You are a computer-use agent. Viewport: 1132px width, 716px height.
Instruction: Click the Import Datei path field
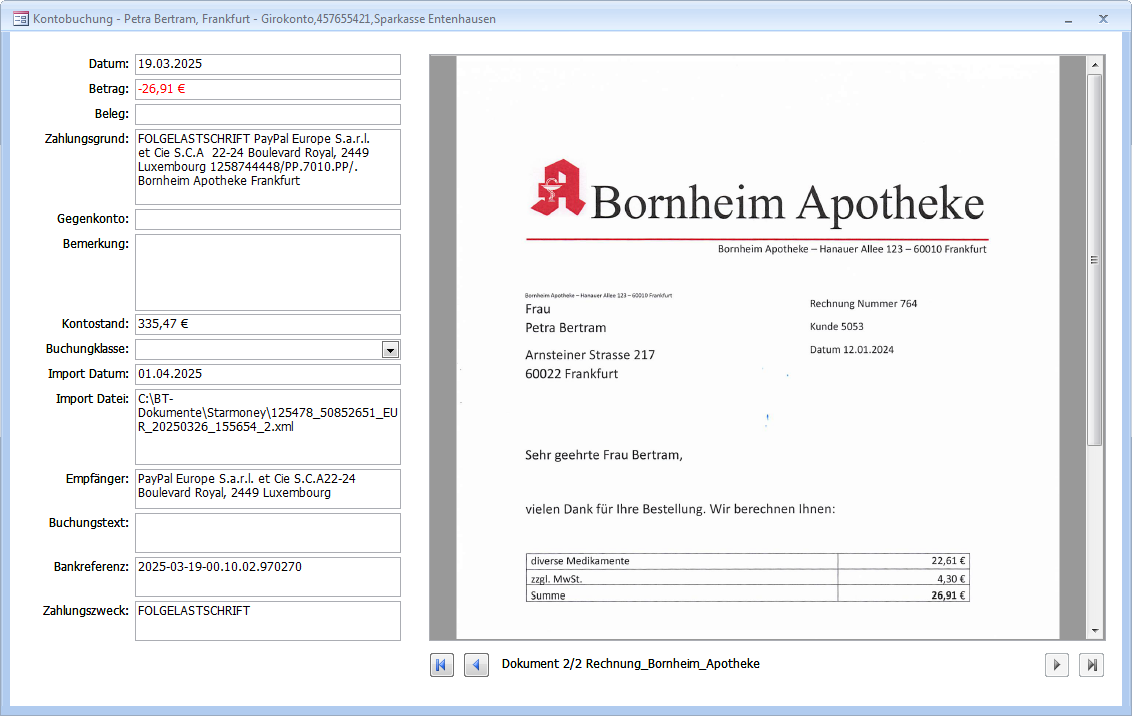coord(268,427)
